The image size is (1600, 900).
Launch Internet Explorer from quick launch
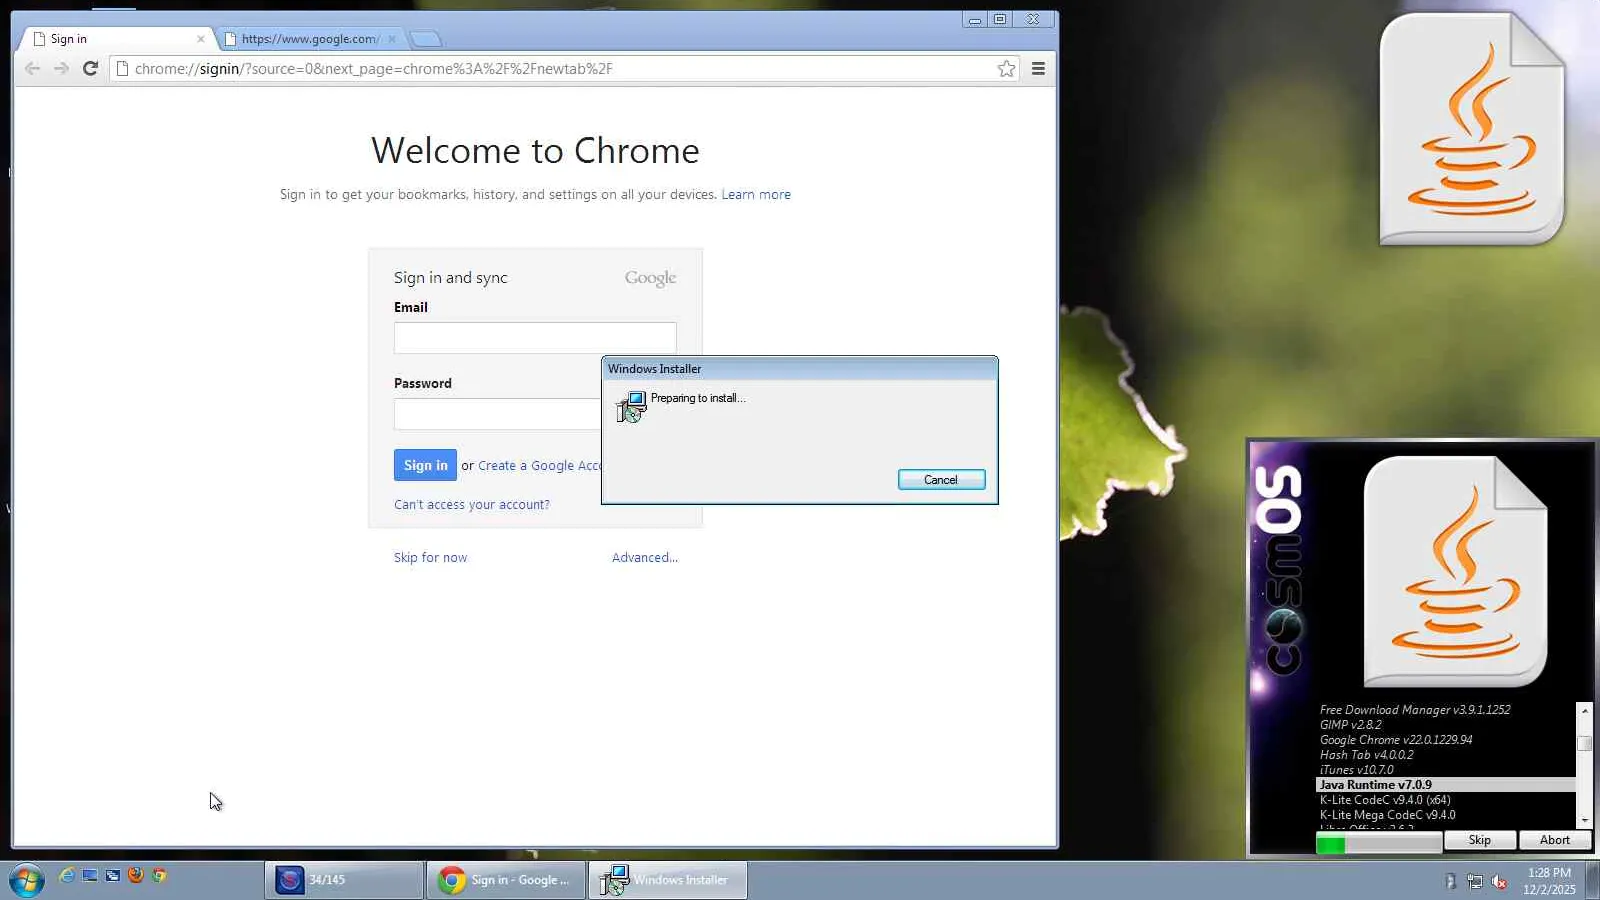coord(67,876)
